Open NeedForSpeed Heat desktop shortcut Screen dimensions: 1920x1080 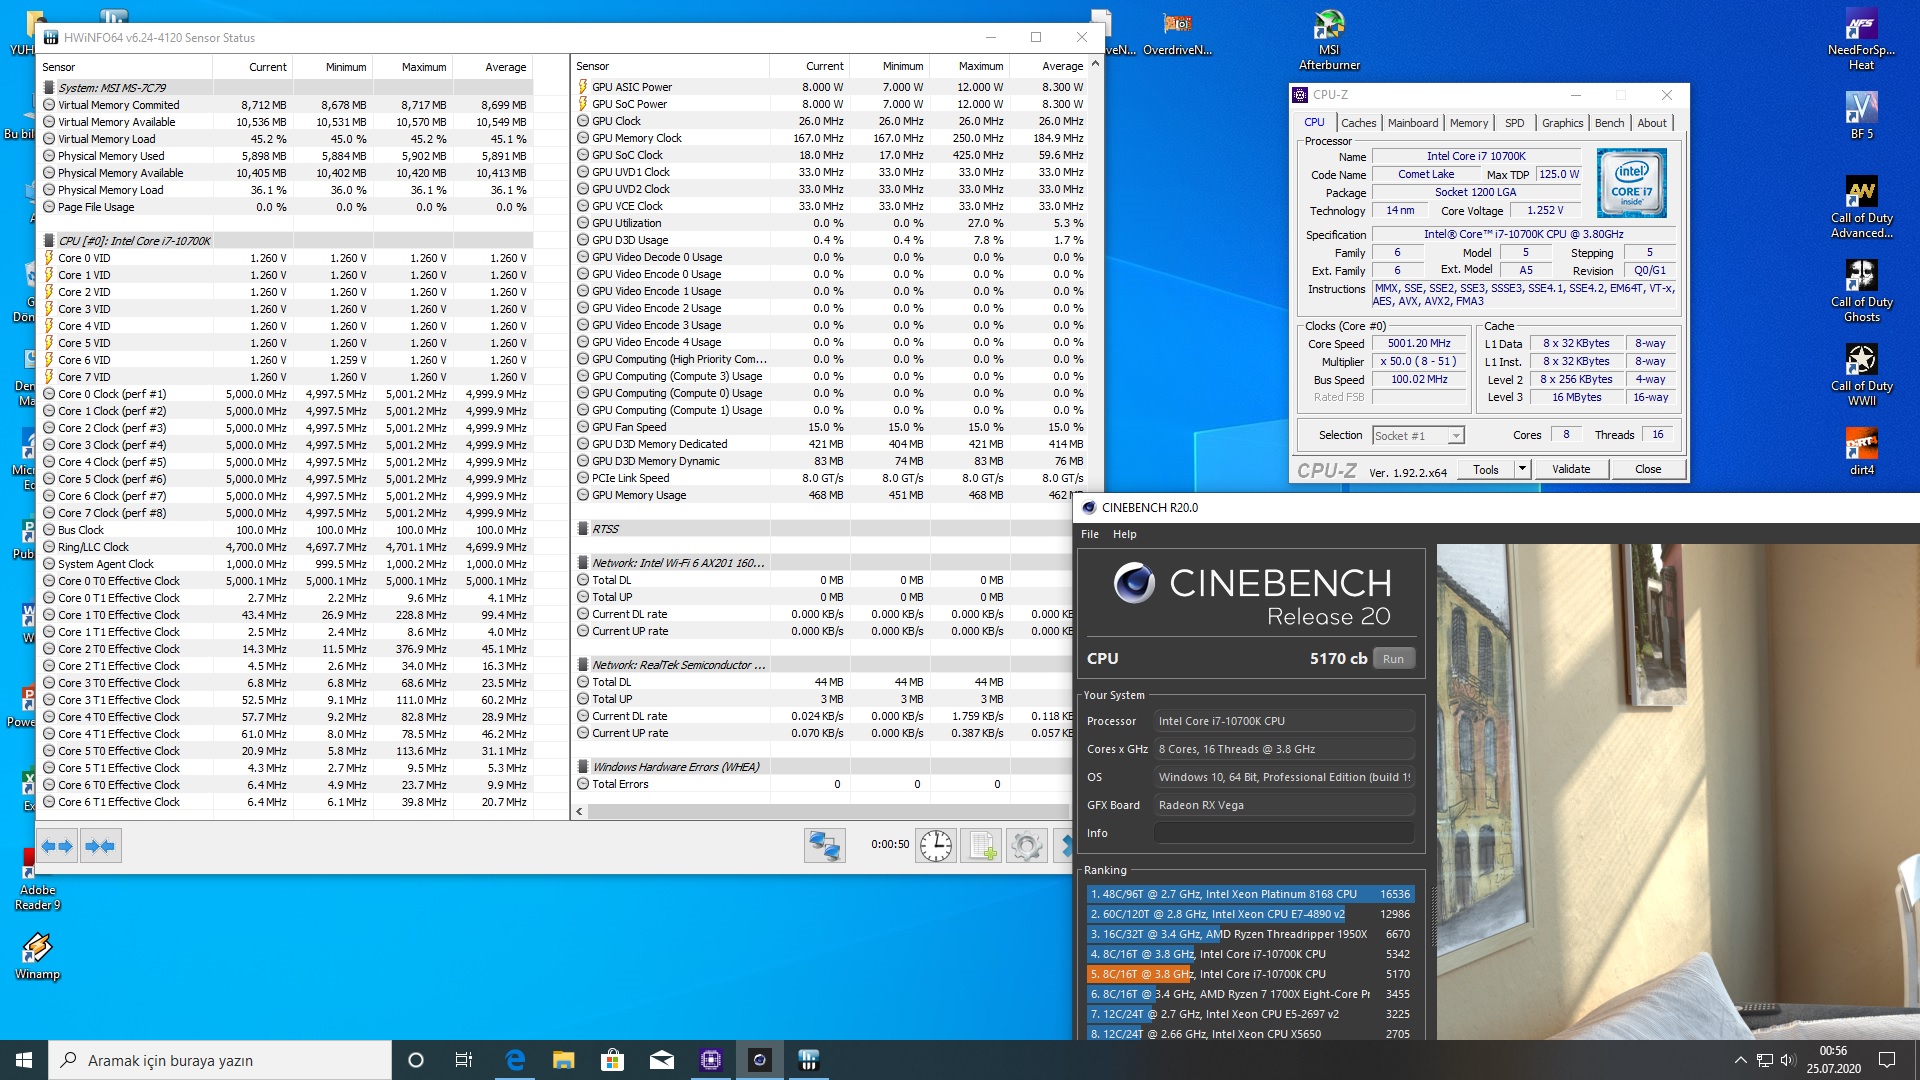[x=1861, y=40]
